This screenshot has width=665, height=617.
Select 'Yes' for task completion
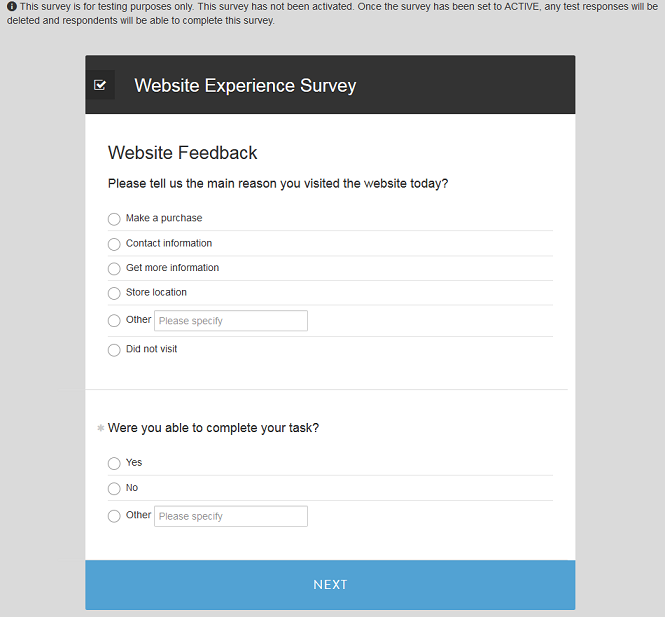(x=114, y=463)
